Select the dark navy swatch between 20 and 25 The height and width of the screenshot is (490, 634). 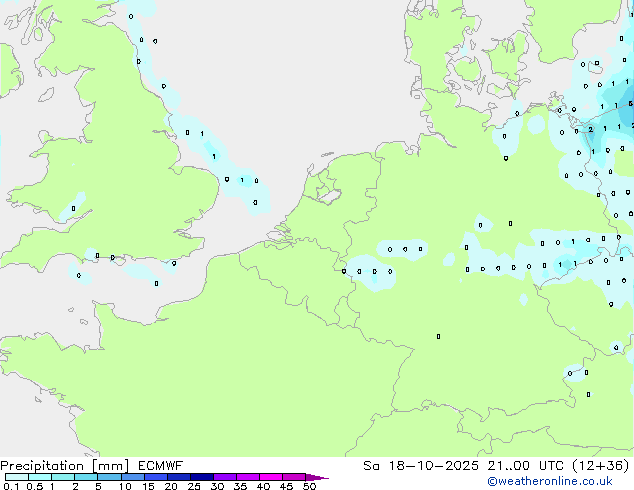[x=180, y=477]
